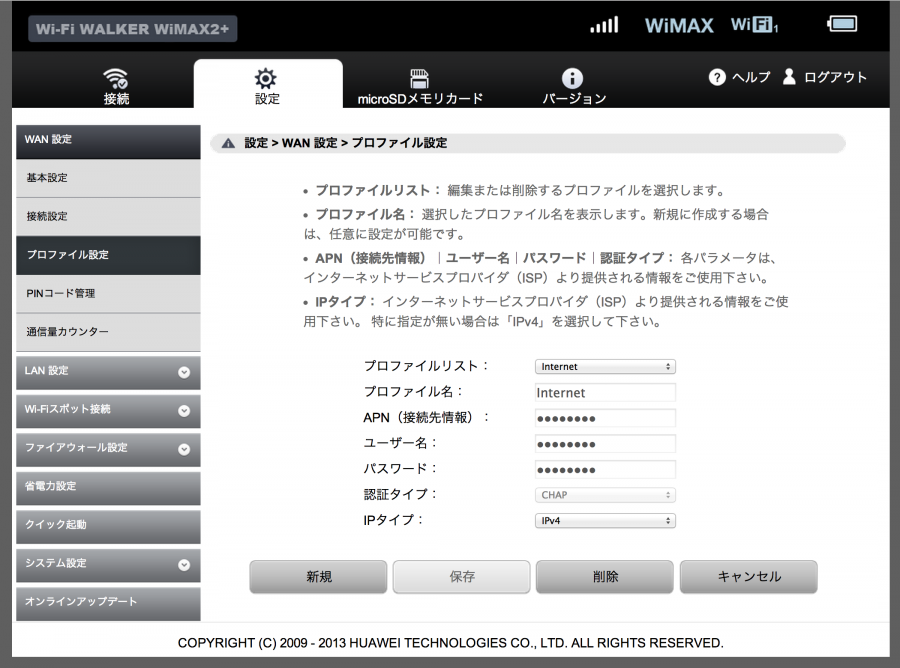Click the help question mark icon
The width and height of the screenshot is (900, 668).
point(717,77)
